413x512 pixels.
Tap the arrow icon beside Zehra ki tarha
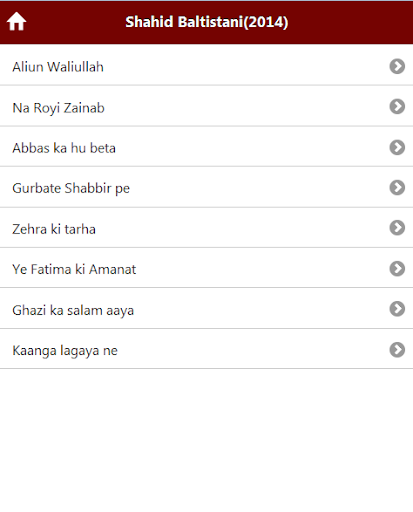(397, 228)
